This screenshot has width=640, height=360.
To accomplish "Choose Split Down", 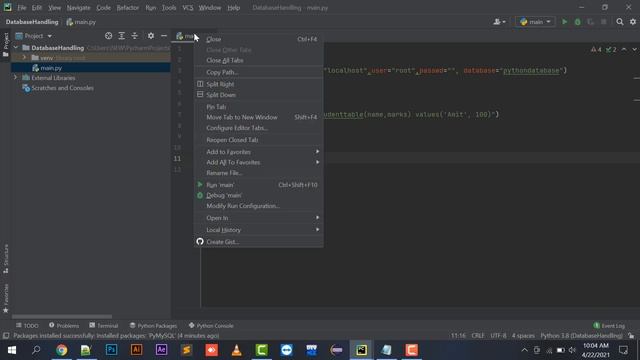I will click(258, 95).
